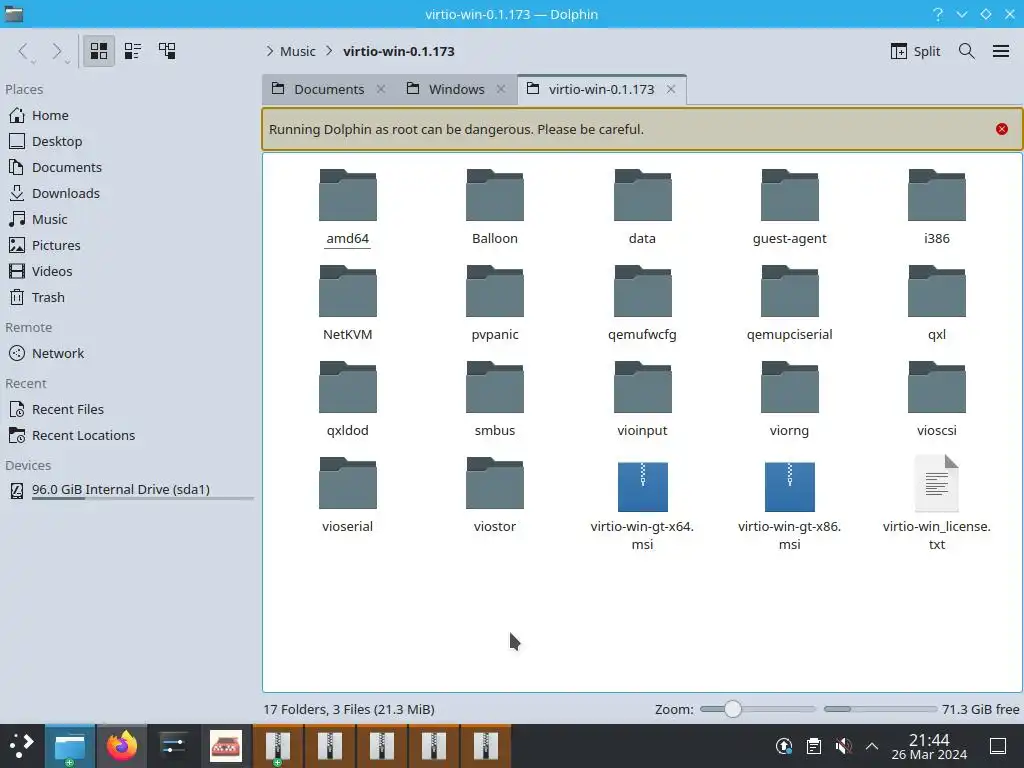Select virtio-win_license.txt file
The width and height of the screenshot is (1024, 768).
coord(936,504)
